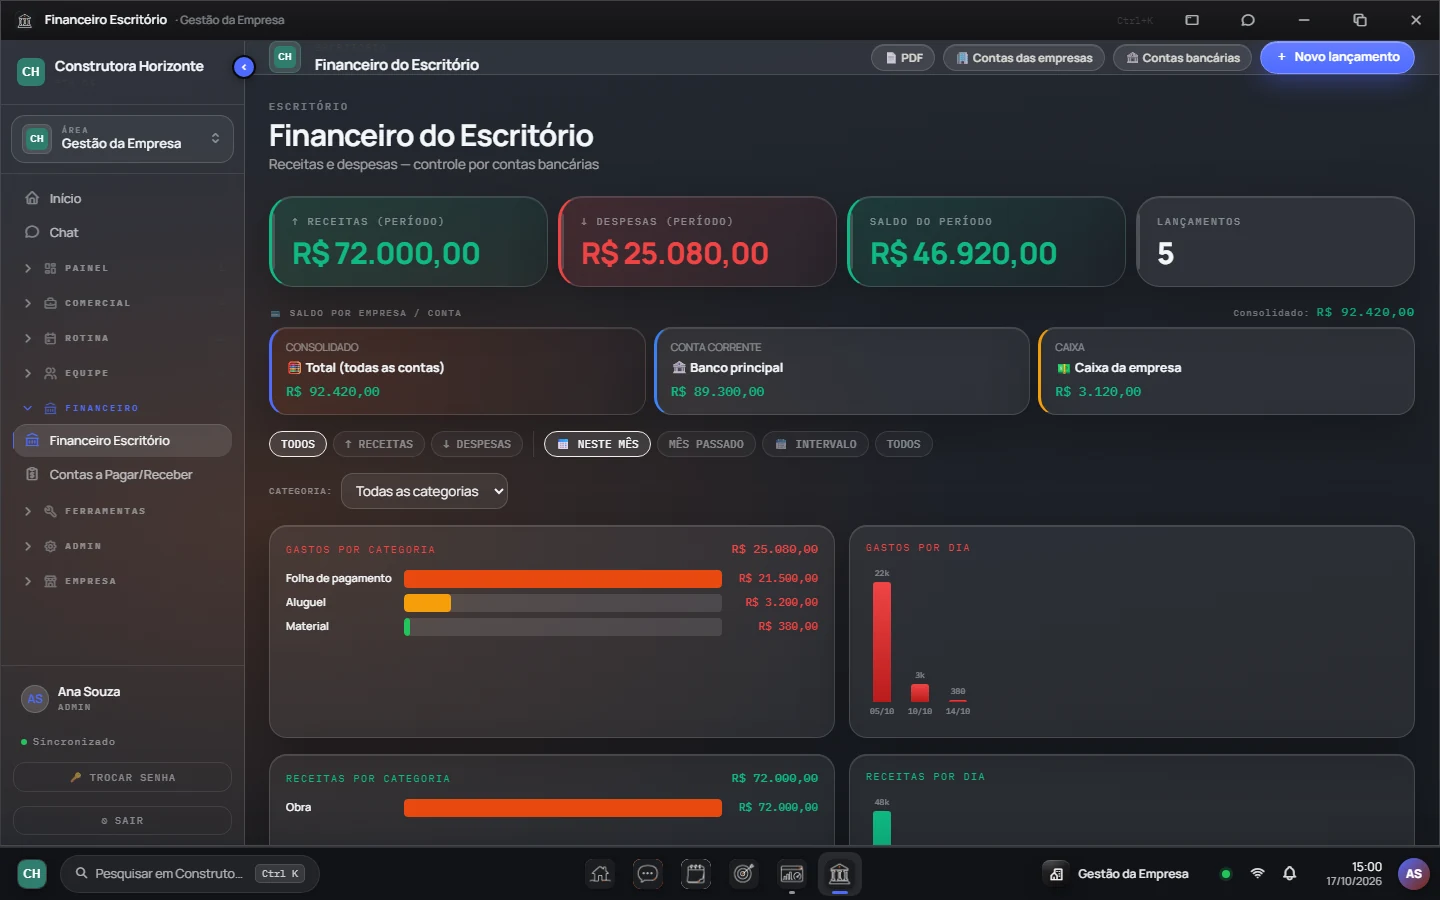
Task: Click the Trocar Senha button
Action: tap(122, 777)
